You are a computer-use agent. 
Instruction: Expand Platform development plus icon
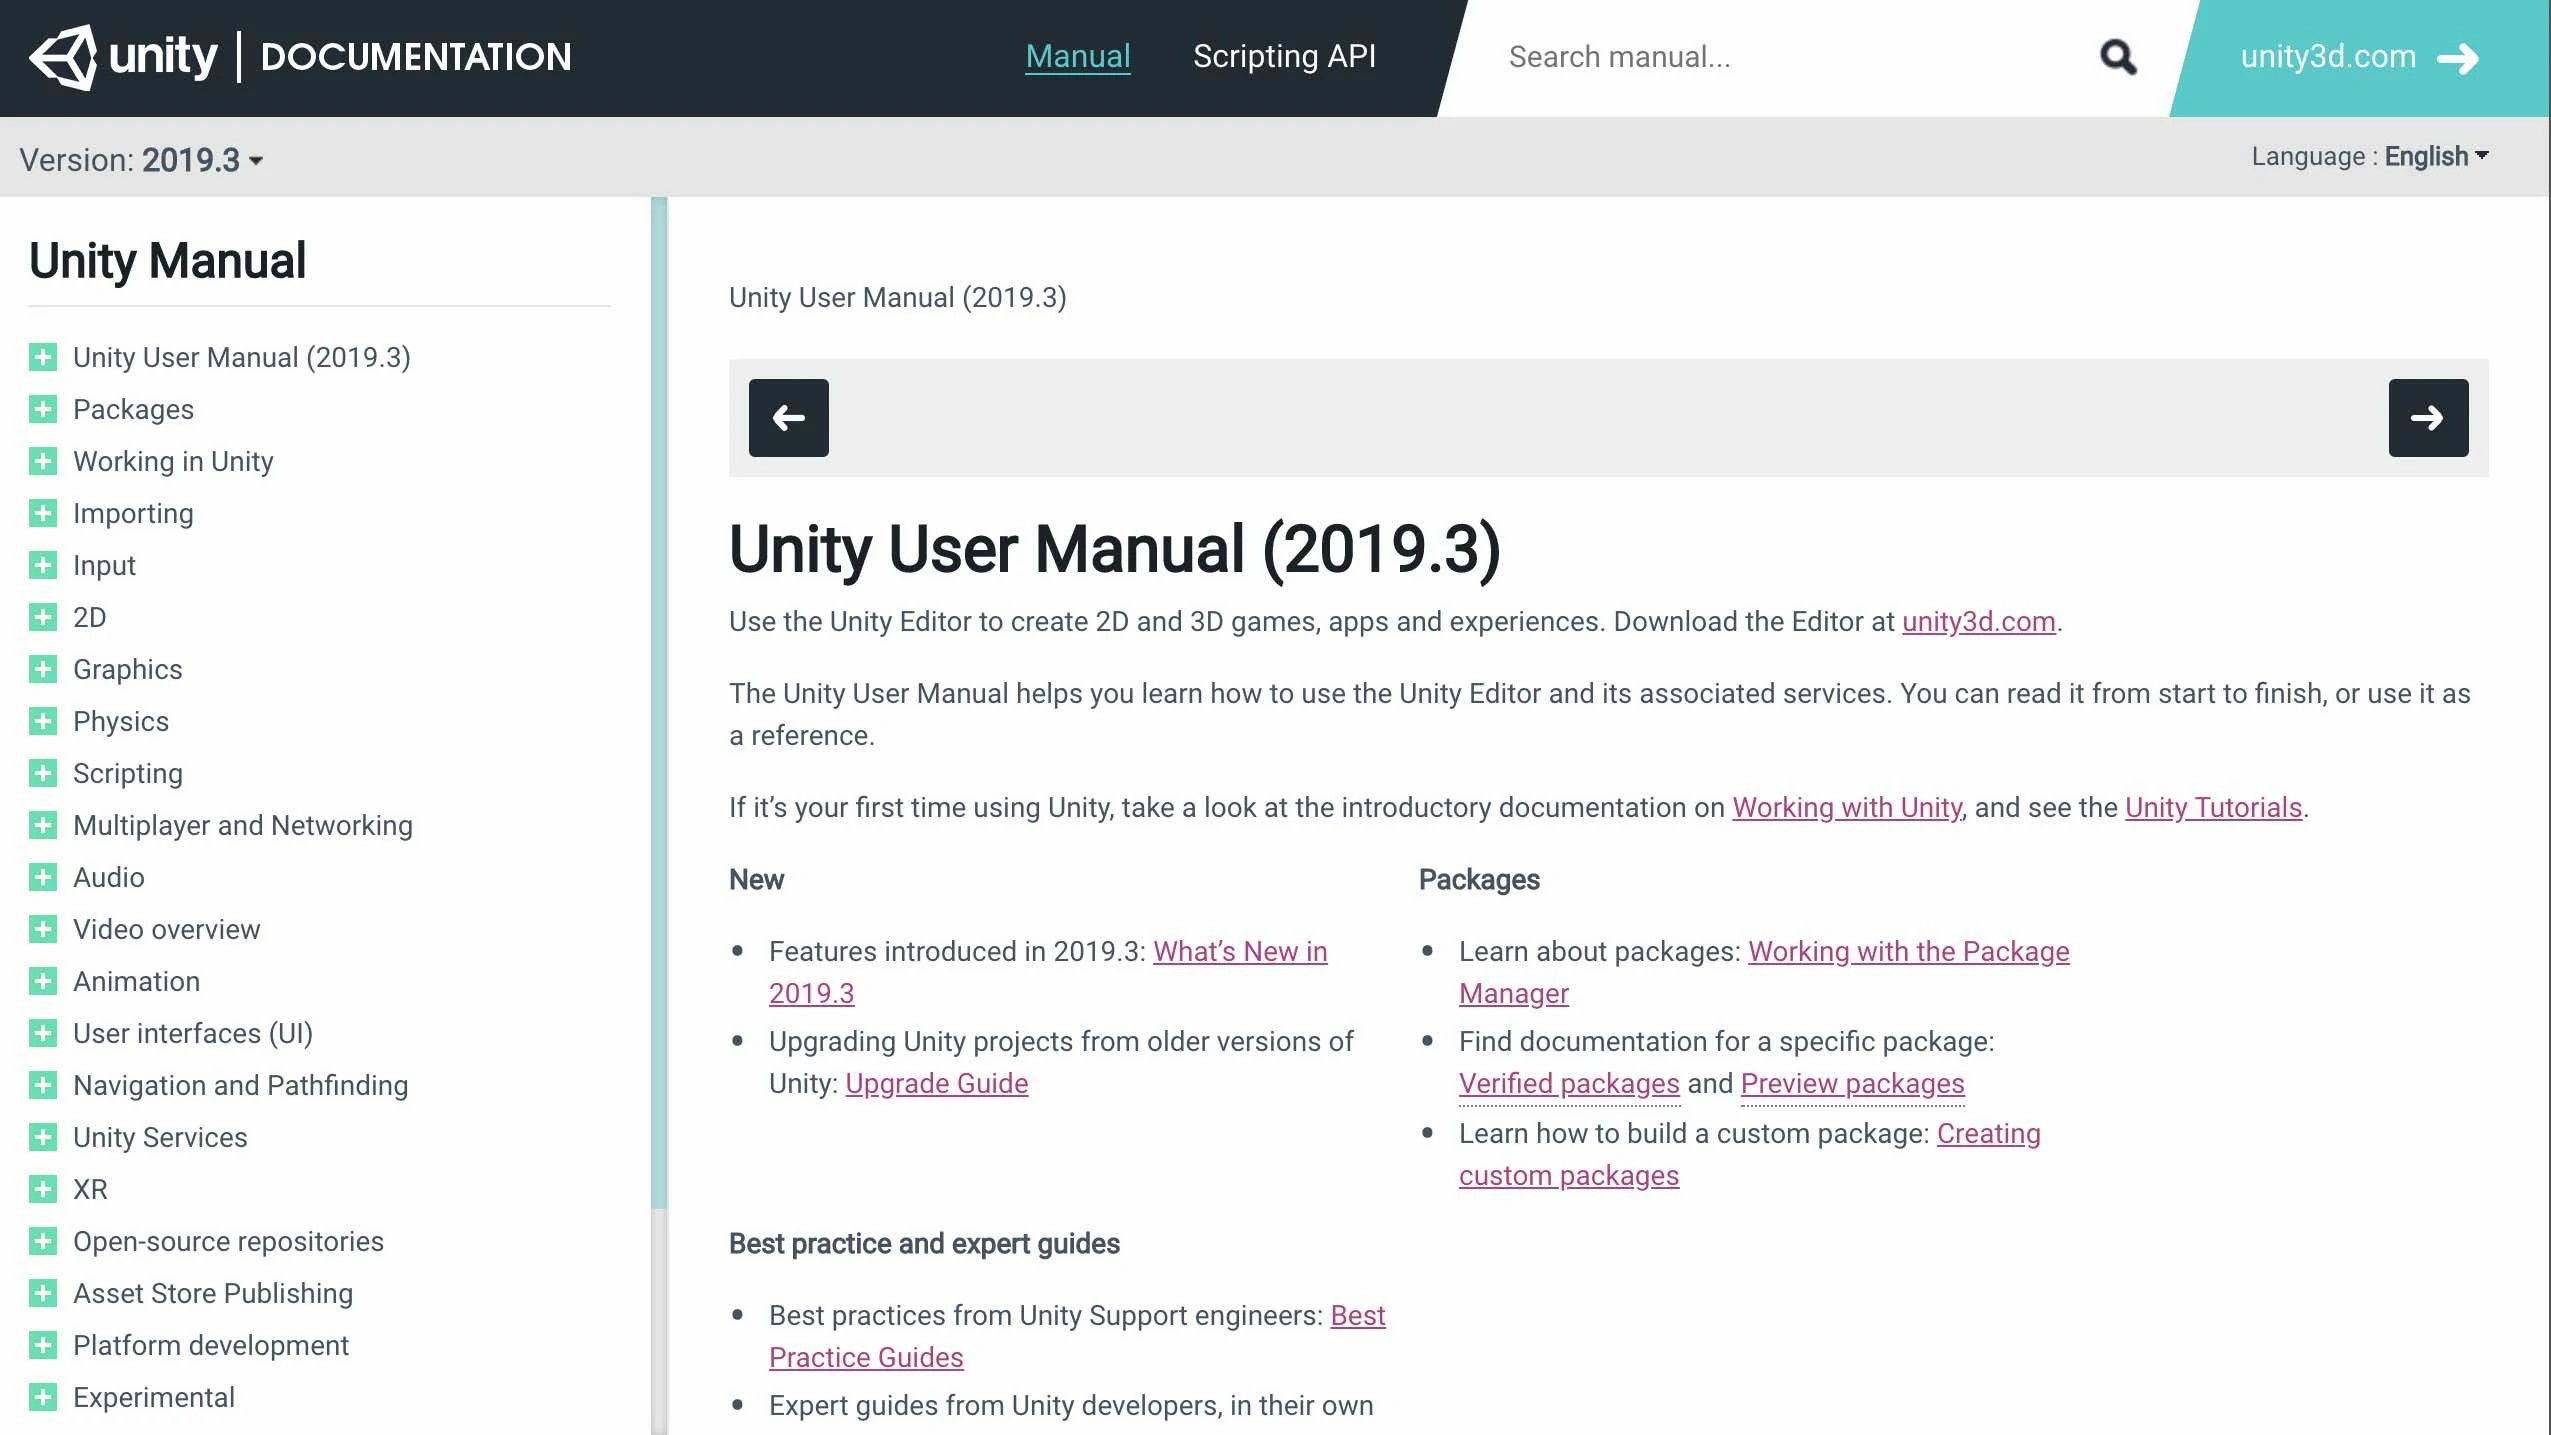[43, 1345]
